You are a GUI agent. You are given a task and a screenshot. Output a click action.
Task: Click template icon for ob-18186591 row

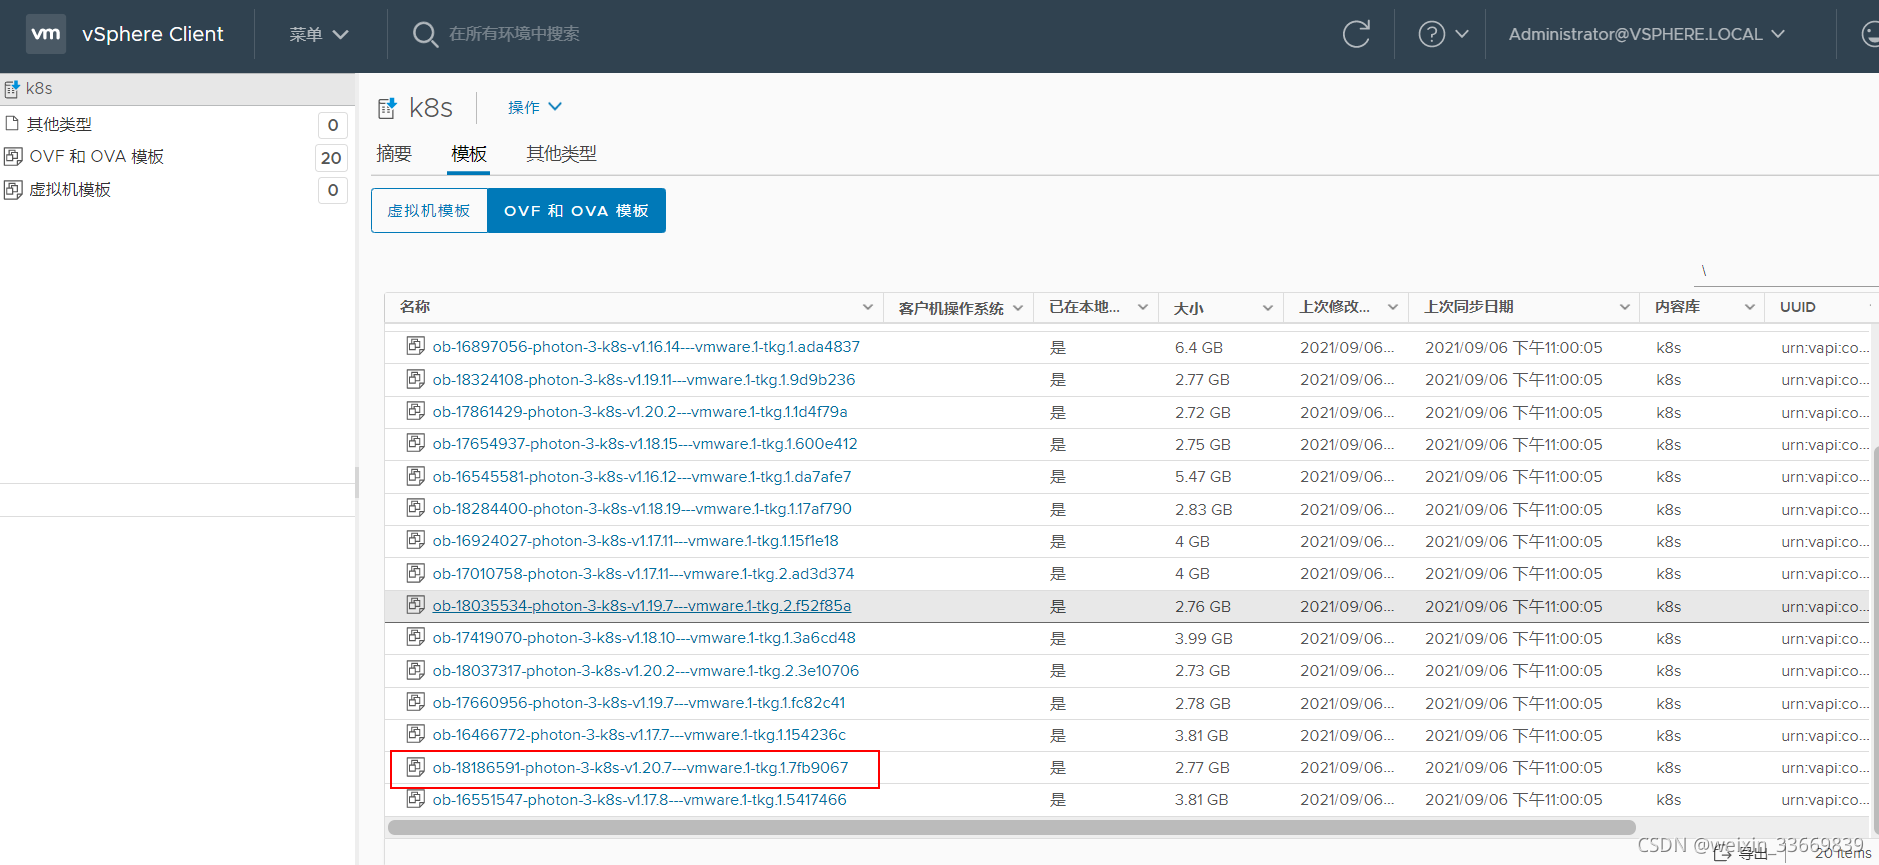click(415, 767)
